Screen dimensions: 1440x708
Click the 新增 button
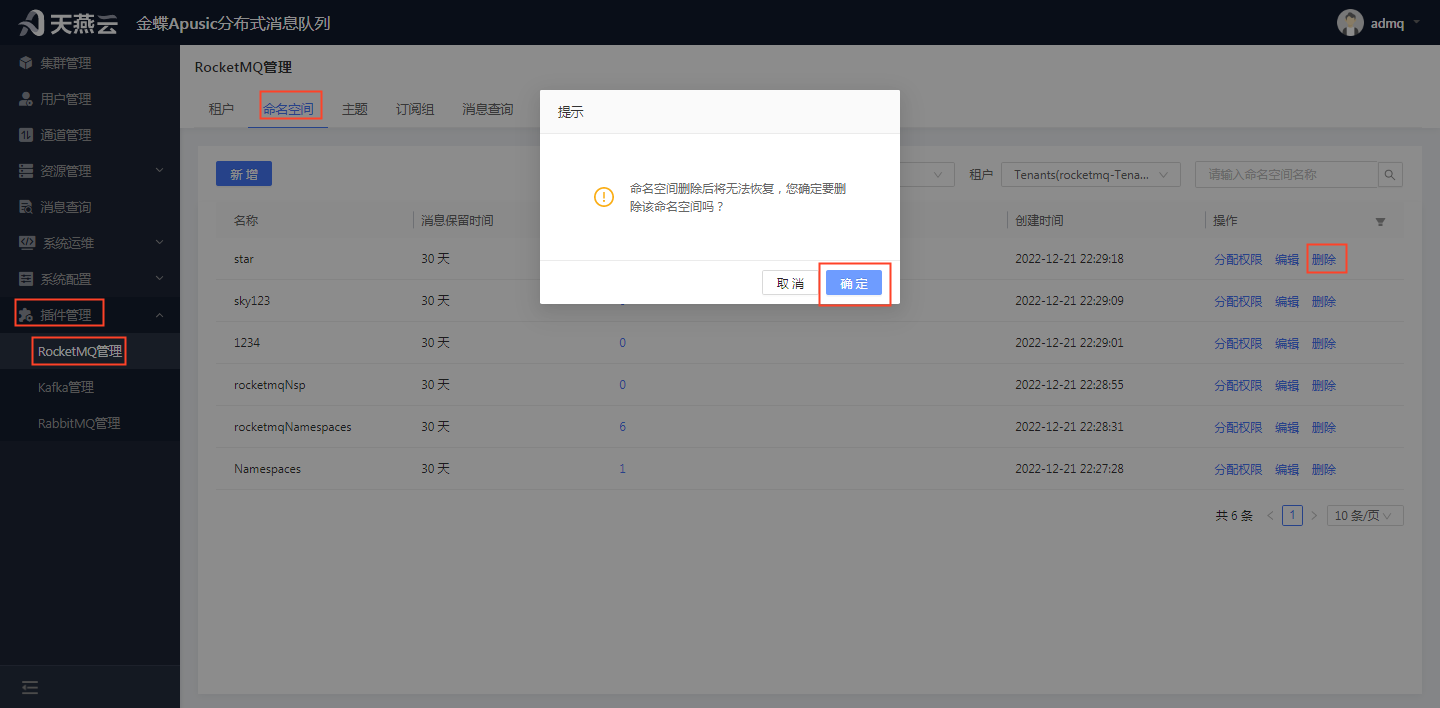coord(244,174)
